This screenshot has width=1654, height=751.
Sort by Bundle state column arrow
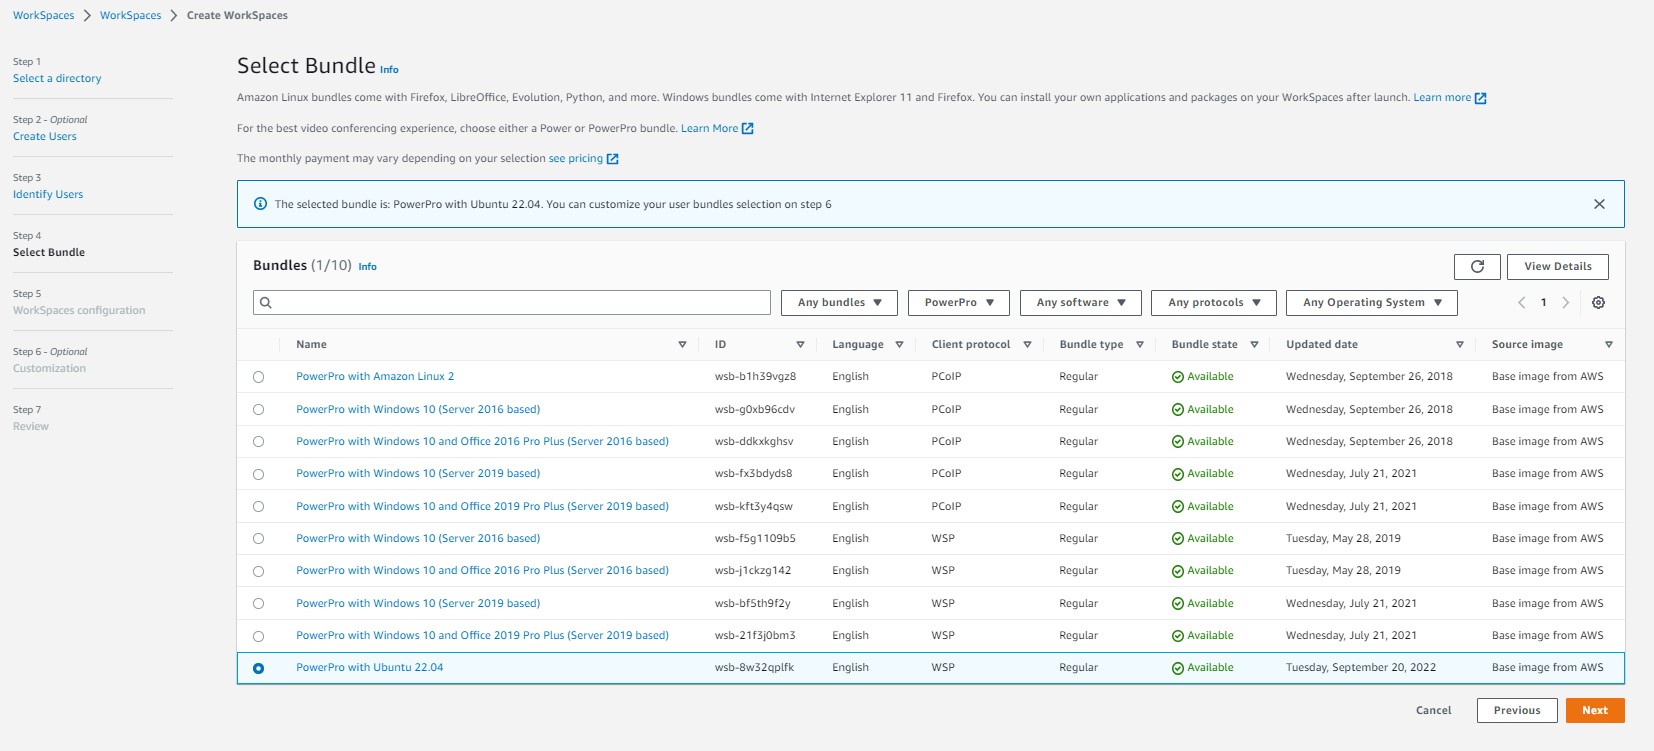[x=1254, y=344]
